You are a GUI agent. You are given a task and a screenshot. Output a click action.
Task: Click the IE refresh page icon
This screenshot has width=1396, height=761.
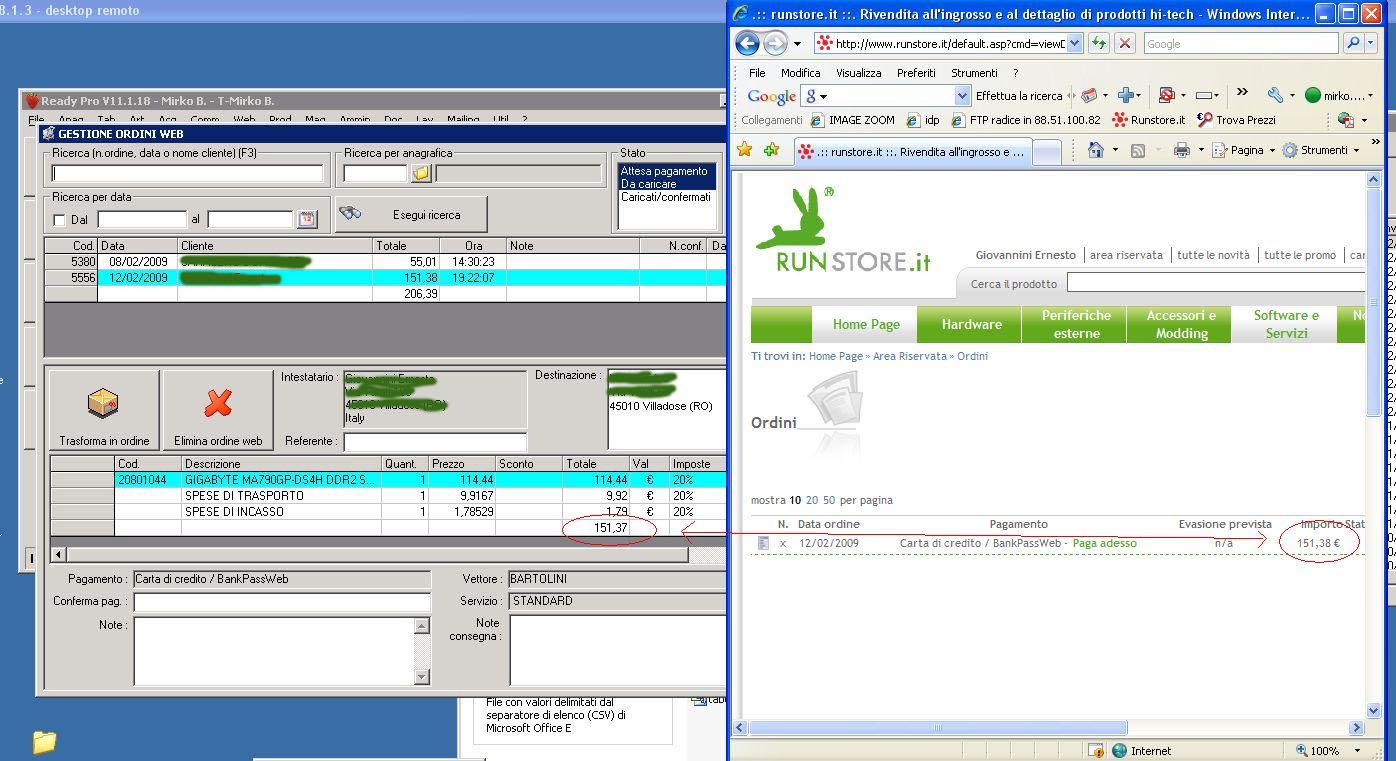tap(1099, 43)
